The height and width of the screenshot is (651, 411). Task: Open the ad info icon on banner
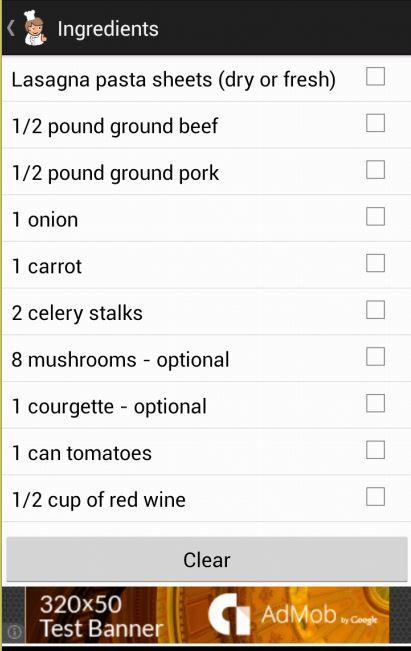(x=15, y=632)
